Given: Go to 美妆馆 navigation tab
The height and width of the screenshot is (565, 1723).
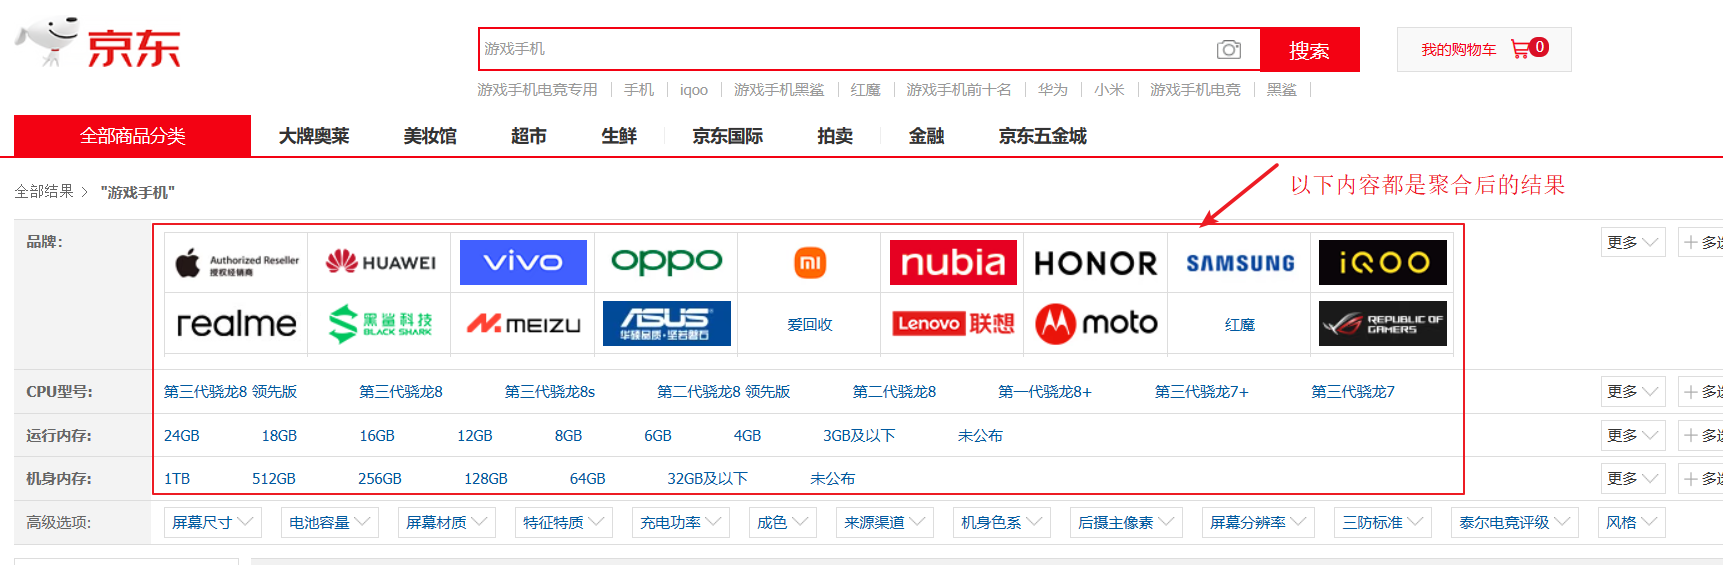Looking at the screenshot, I should pyautogui.click(x=430, y=136).
